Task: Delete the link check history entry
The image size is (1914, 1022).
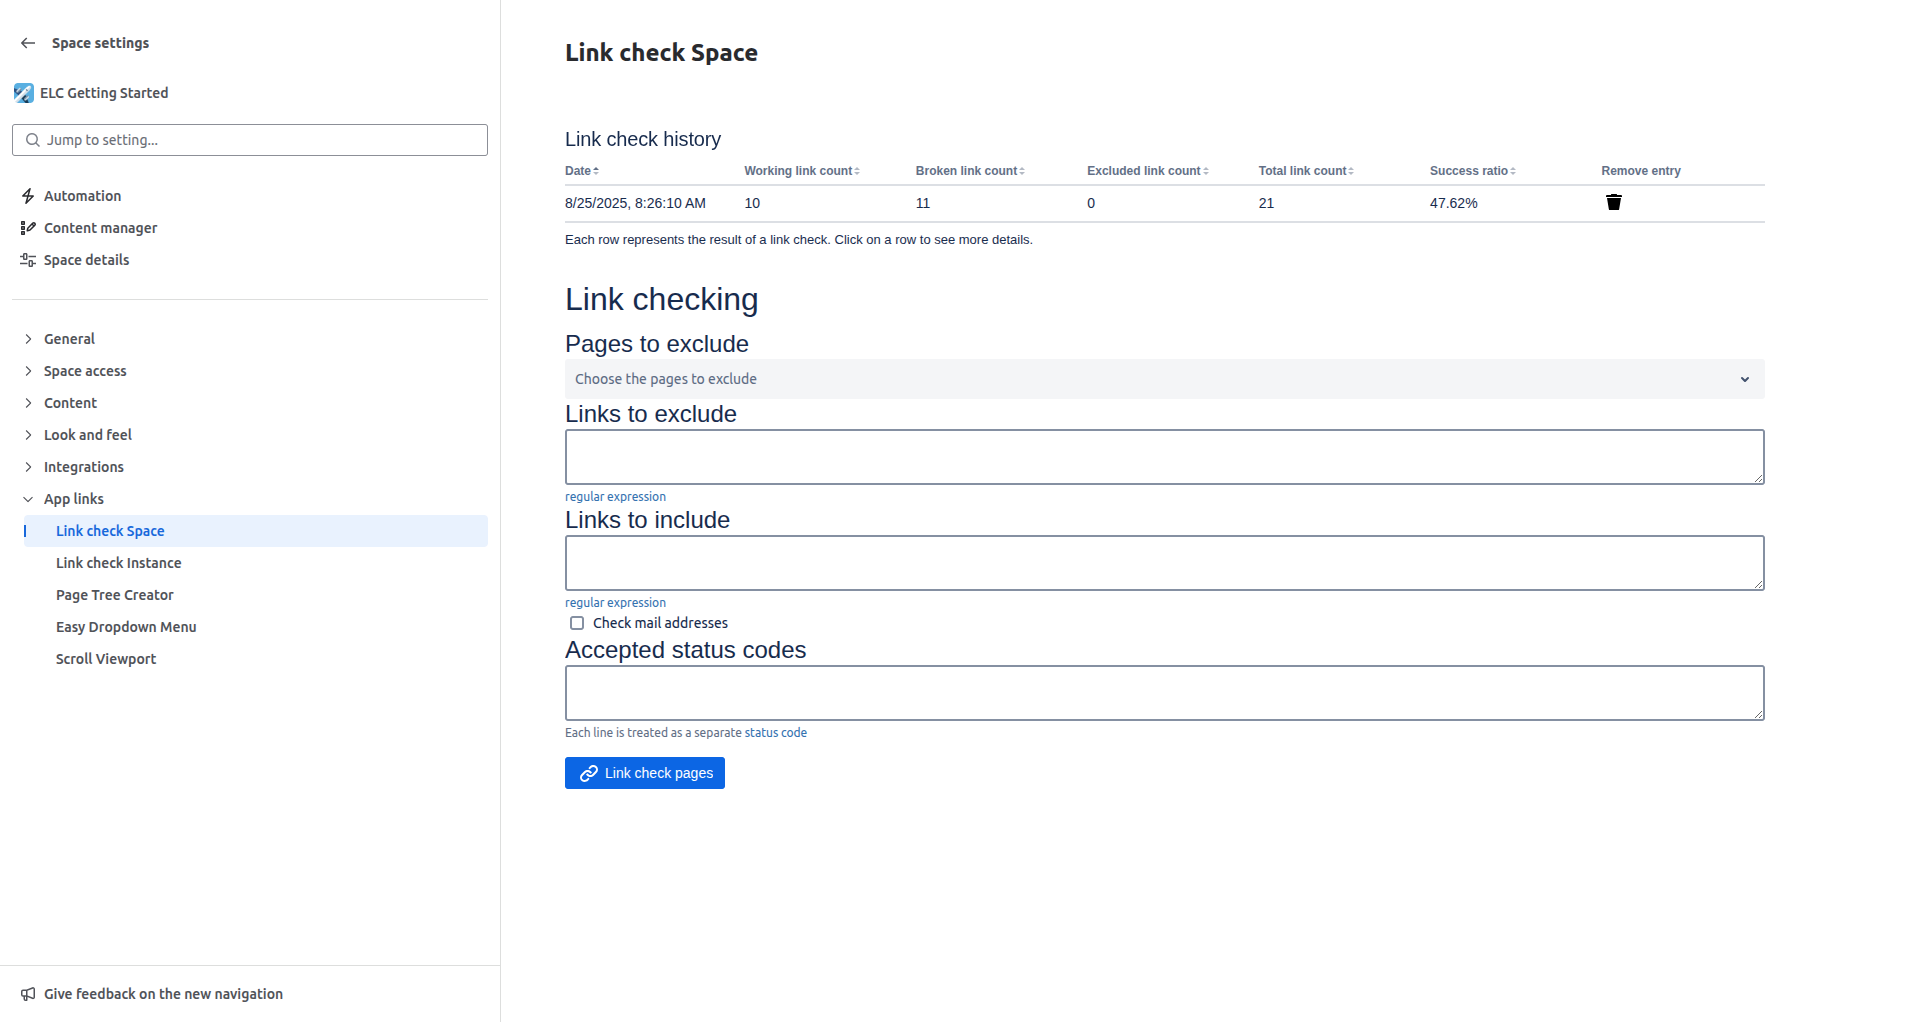Action: coord(1613,203)
